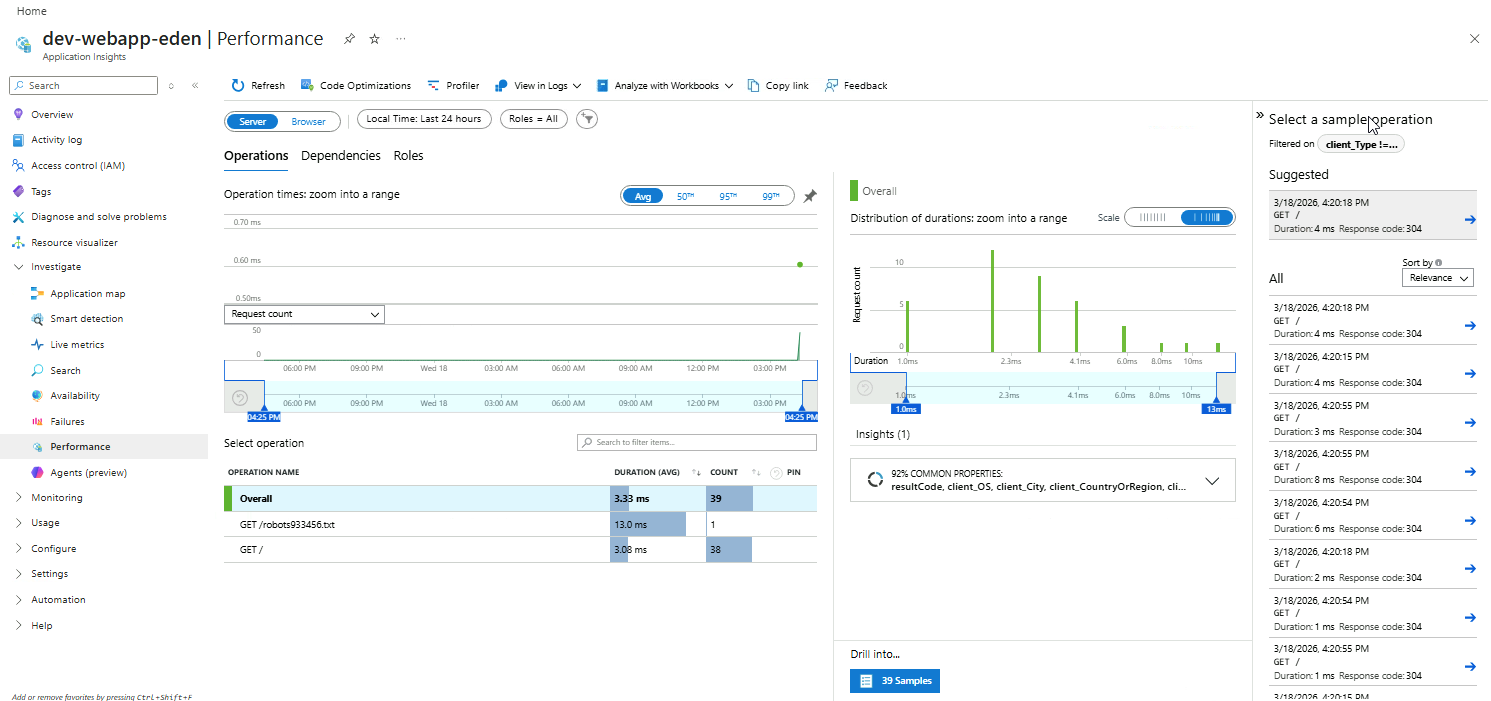The height and width of the screenshot is (701, 1491).
Task: Click the 39 Samples button
Action: (x=895, y=681)
